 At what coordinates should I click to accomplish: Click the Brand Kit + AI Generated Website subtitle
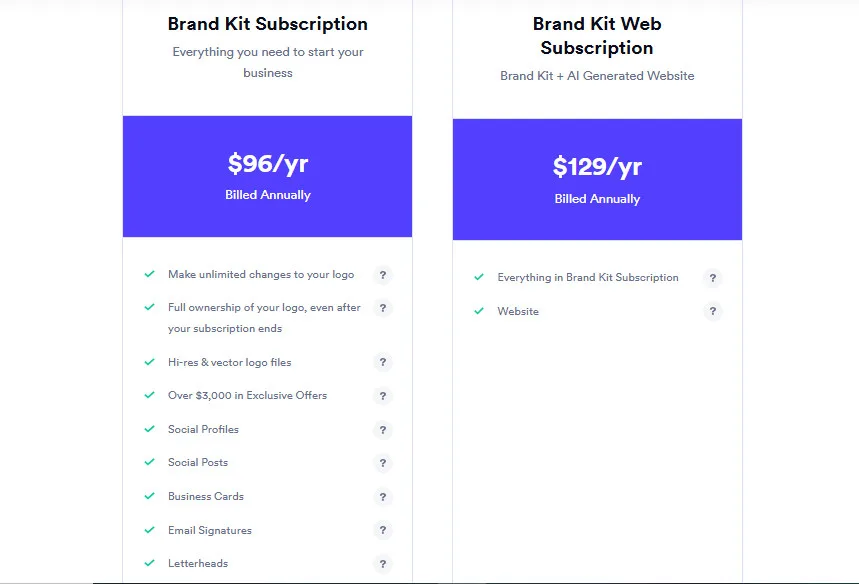click(x=596, y=75)
